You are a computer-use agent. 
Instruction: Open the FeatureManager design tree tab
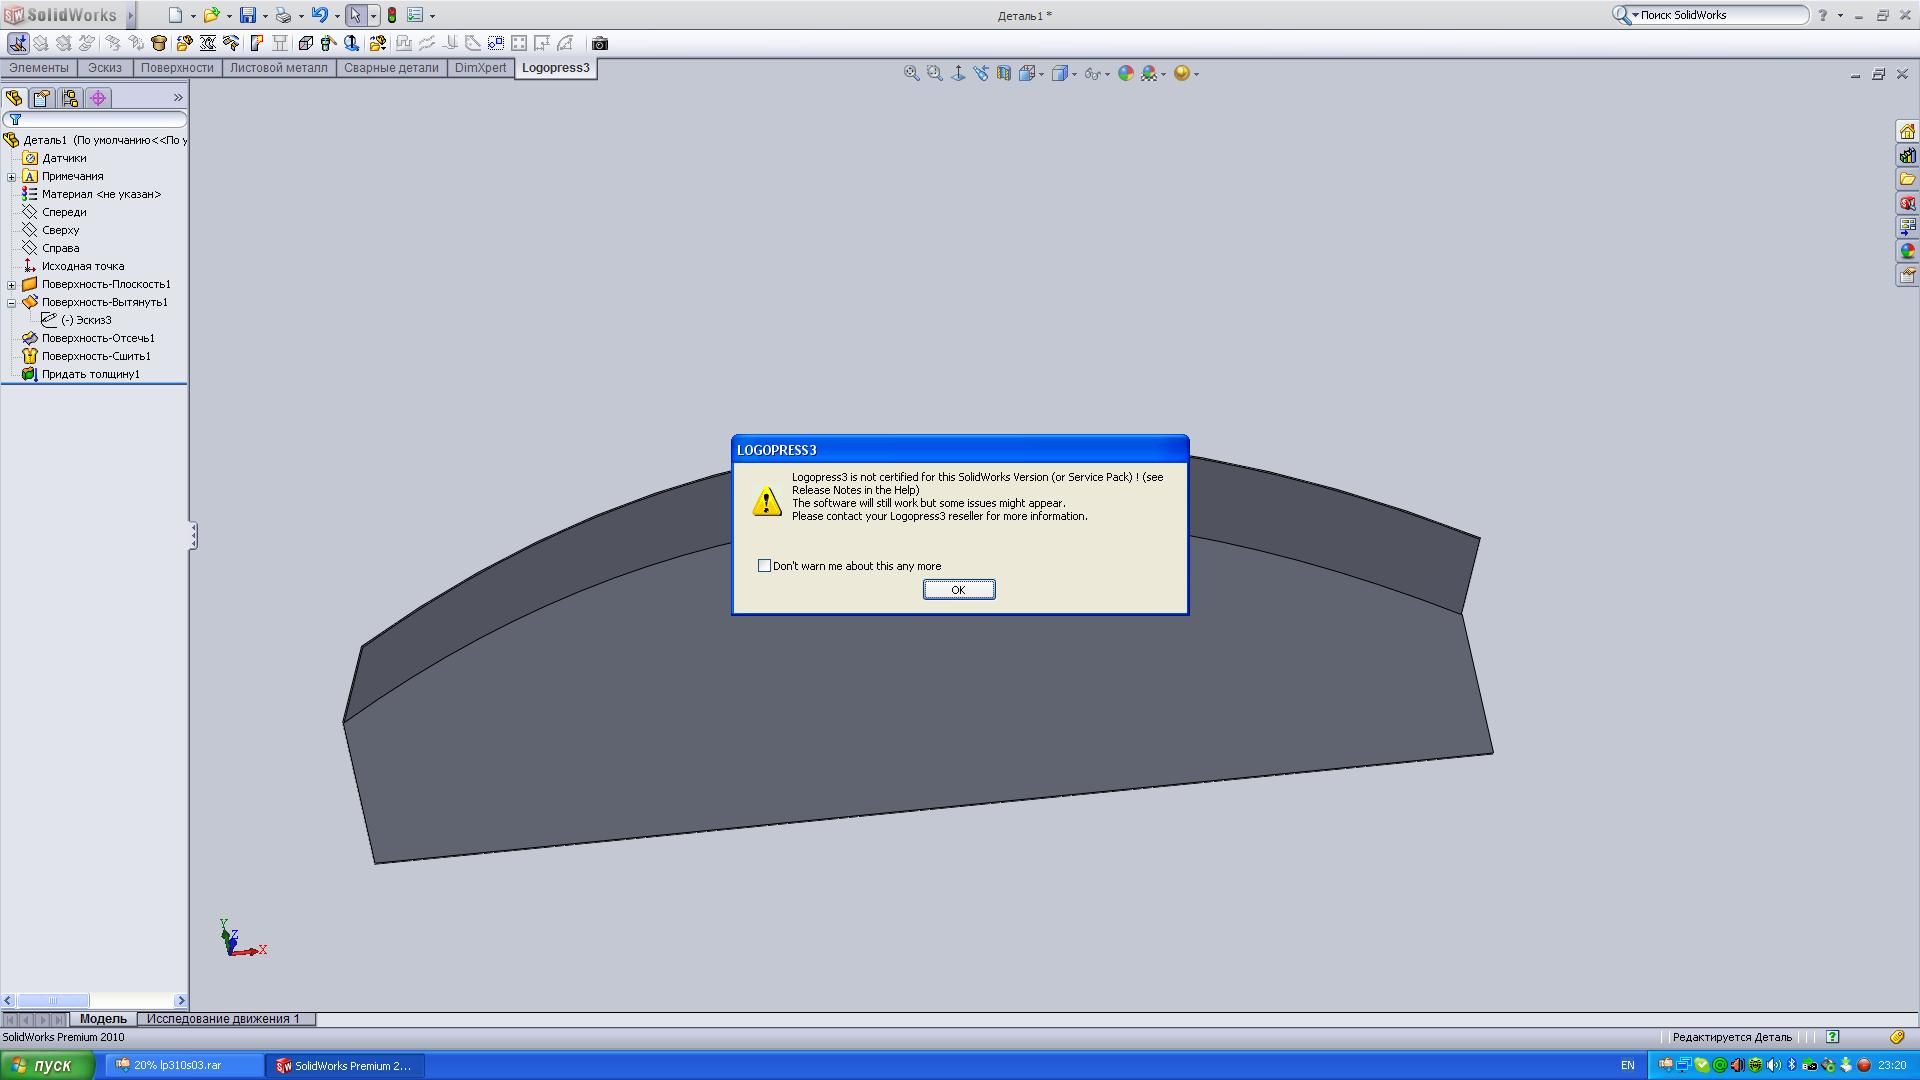click(x=14, y=98)
